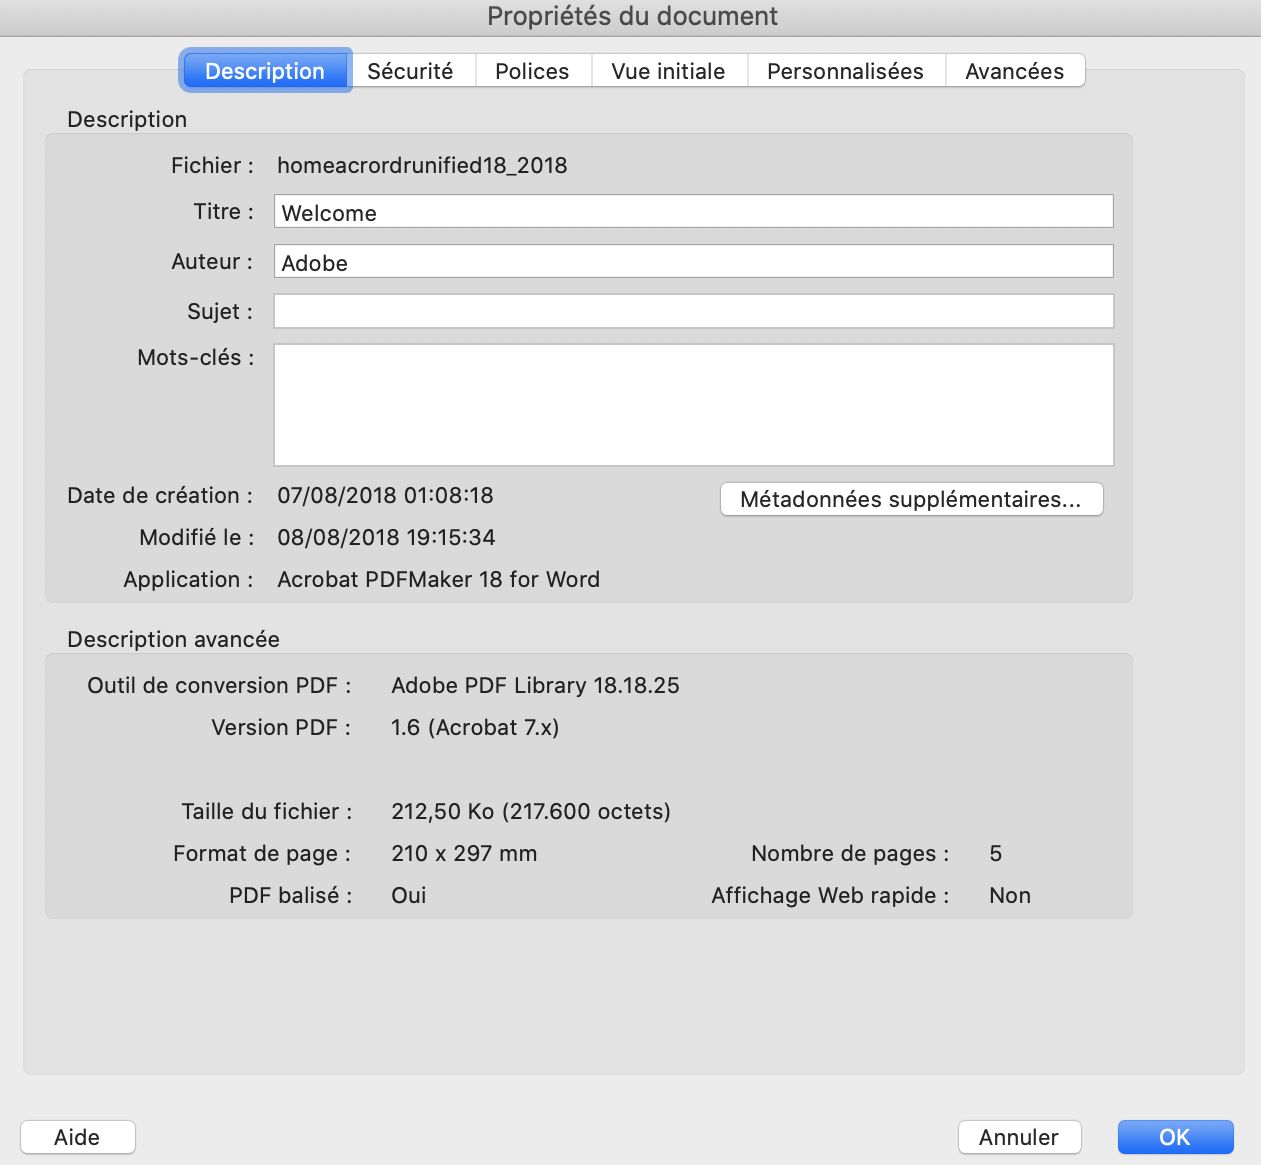Click the Sujet : label
1261x1165 pixels.
tap(220, 311)
